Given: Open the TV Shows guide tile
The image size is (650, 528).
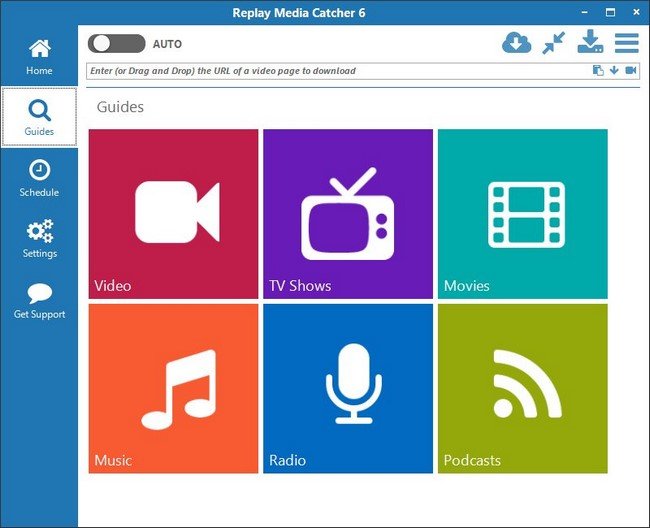Looking at the screenshot, I should [x=348, y=214].
